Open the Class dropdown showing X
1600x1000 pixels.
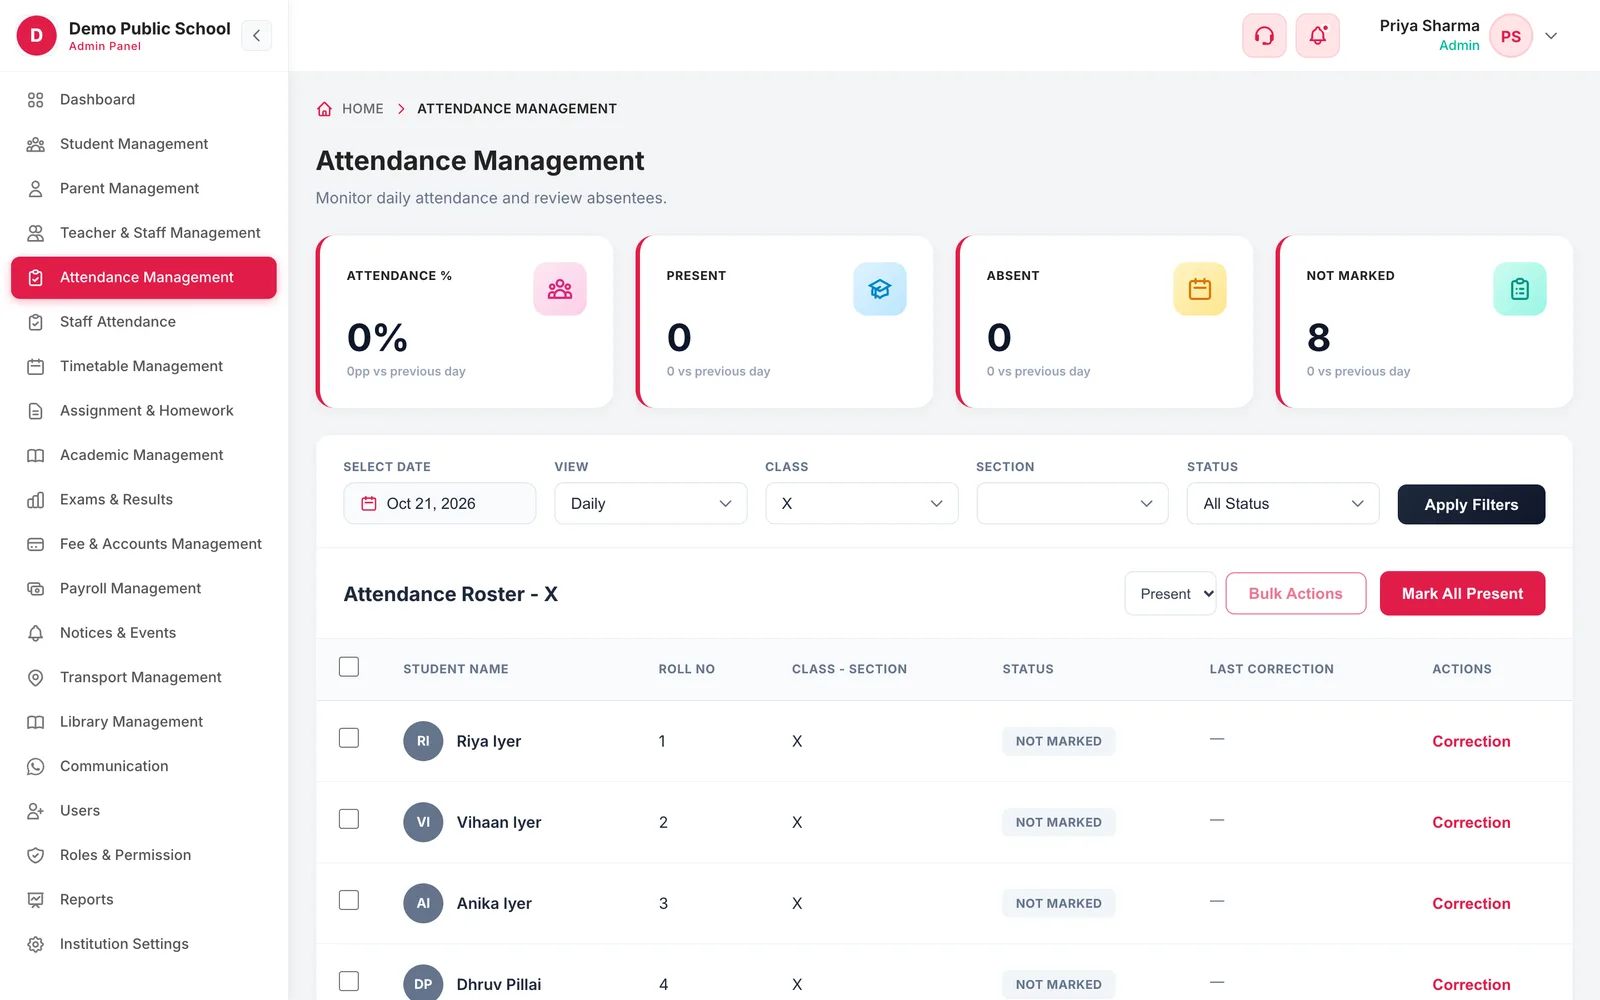click(x=862, y=504)
